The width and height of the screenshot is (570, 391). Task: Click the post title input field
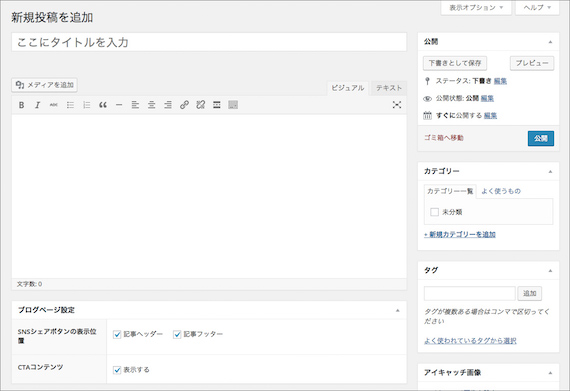click(209, 42)
